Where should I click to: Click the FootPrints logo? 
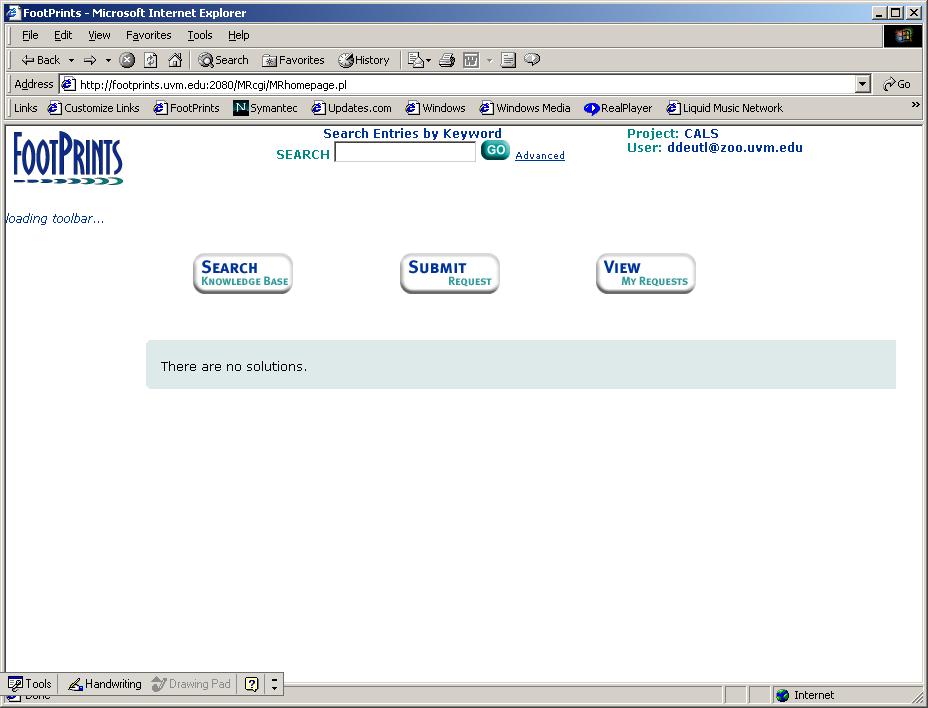coord(68,159)
